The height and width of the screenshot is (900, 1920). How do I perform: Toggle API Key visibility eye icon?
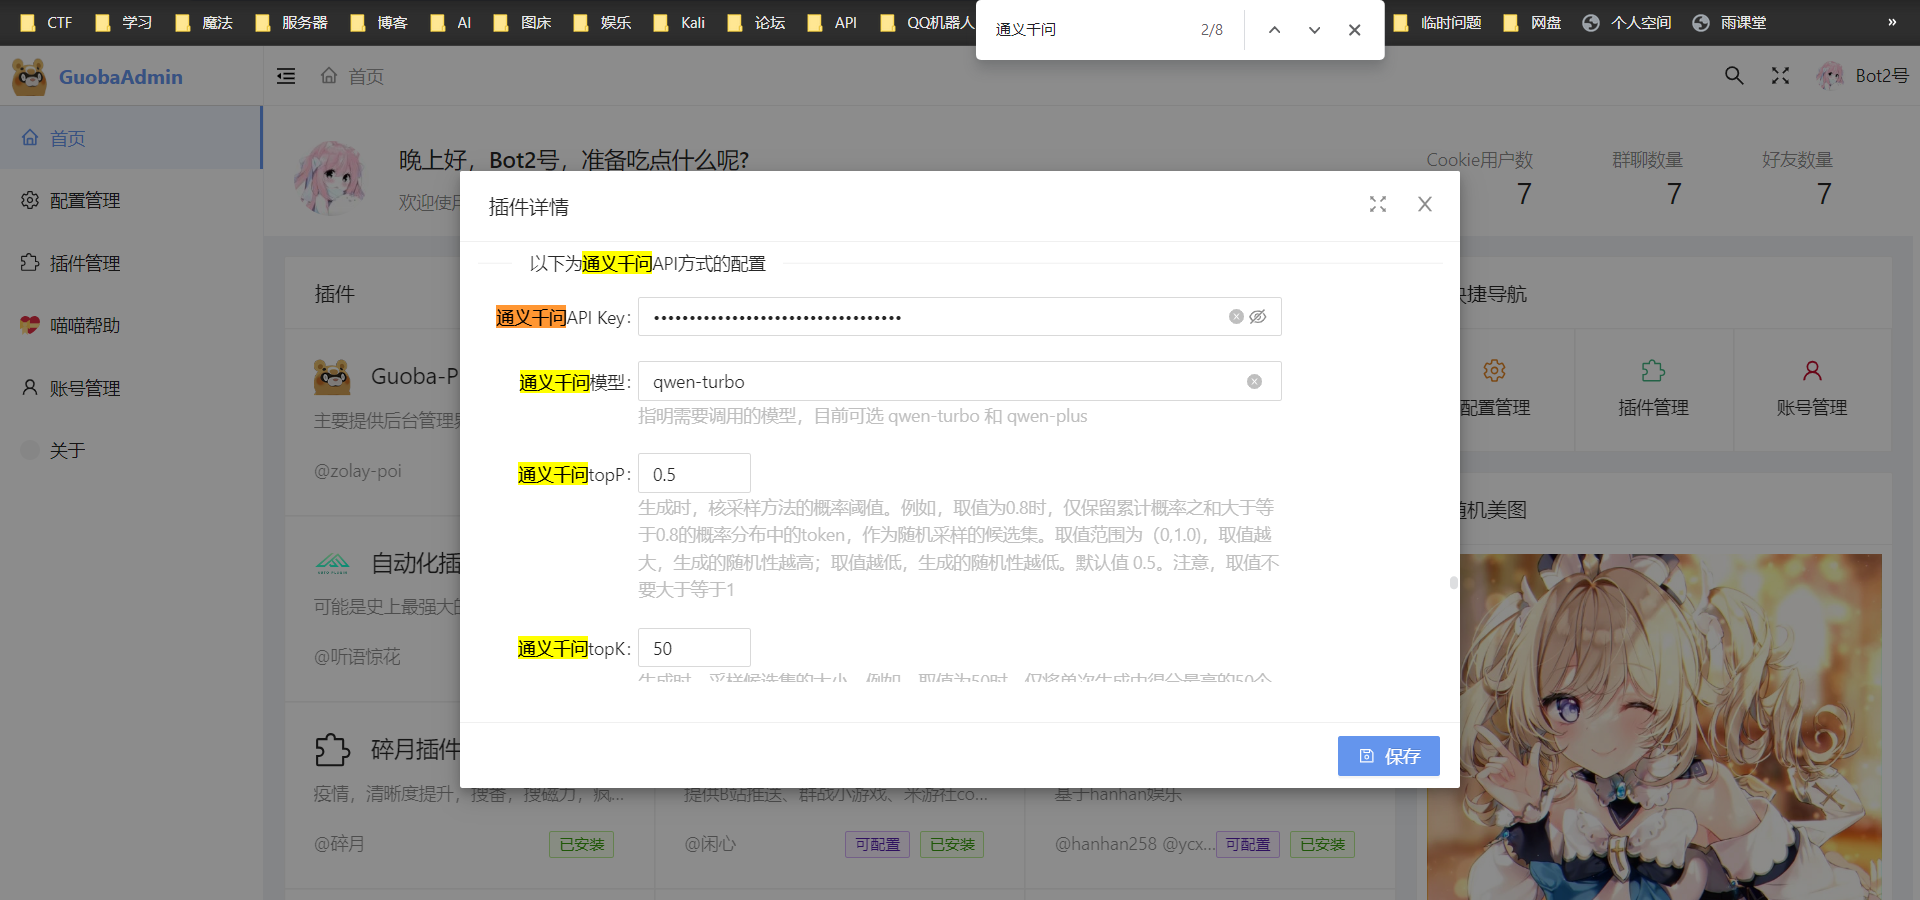1258,317
